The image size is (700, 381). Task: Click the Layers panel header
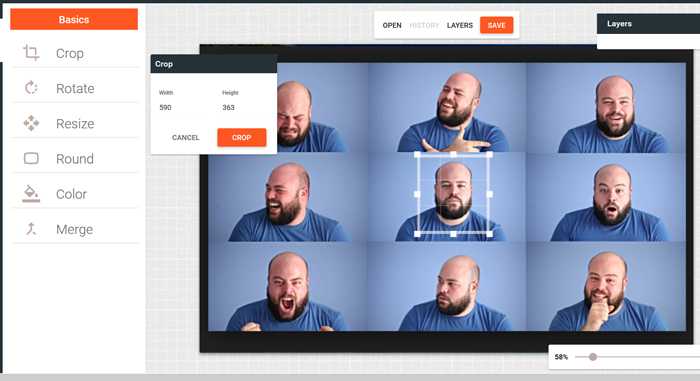[x=648, y=24]
